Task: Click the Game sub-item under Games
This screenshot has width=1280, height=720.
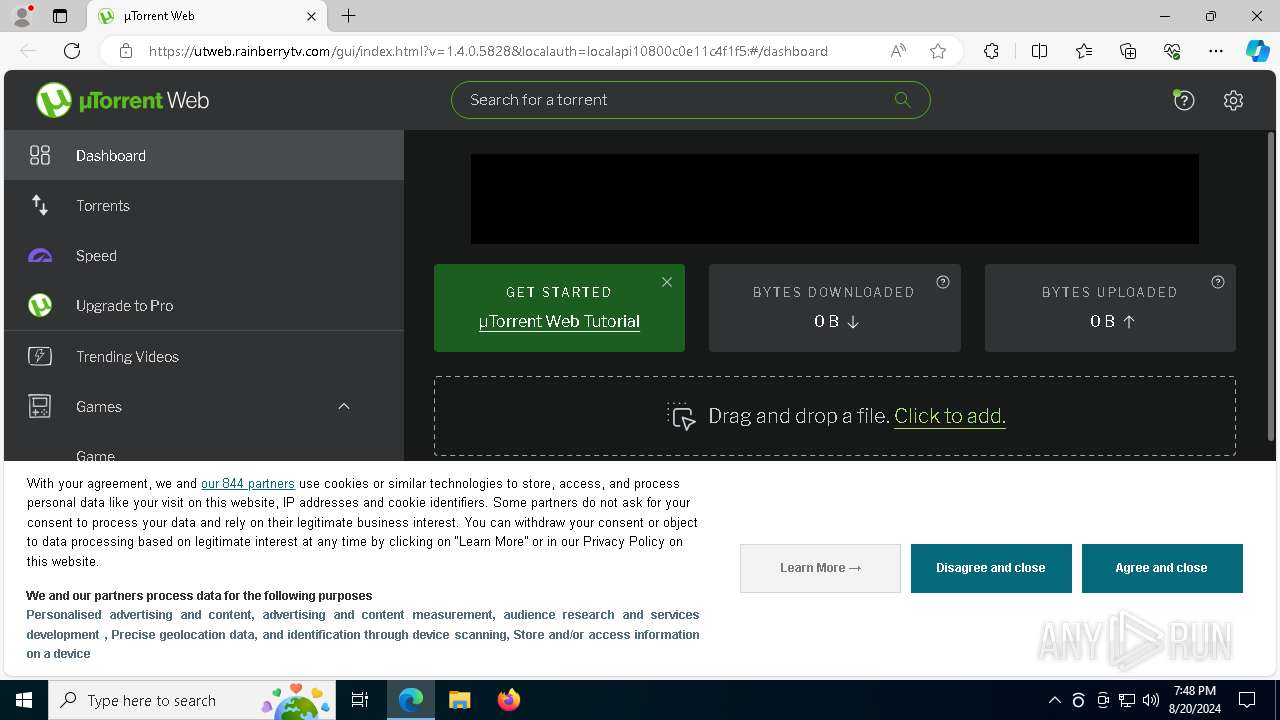Action: point(95,455)
